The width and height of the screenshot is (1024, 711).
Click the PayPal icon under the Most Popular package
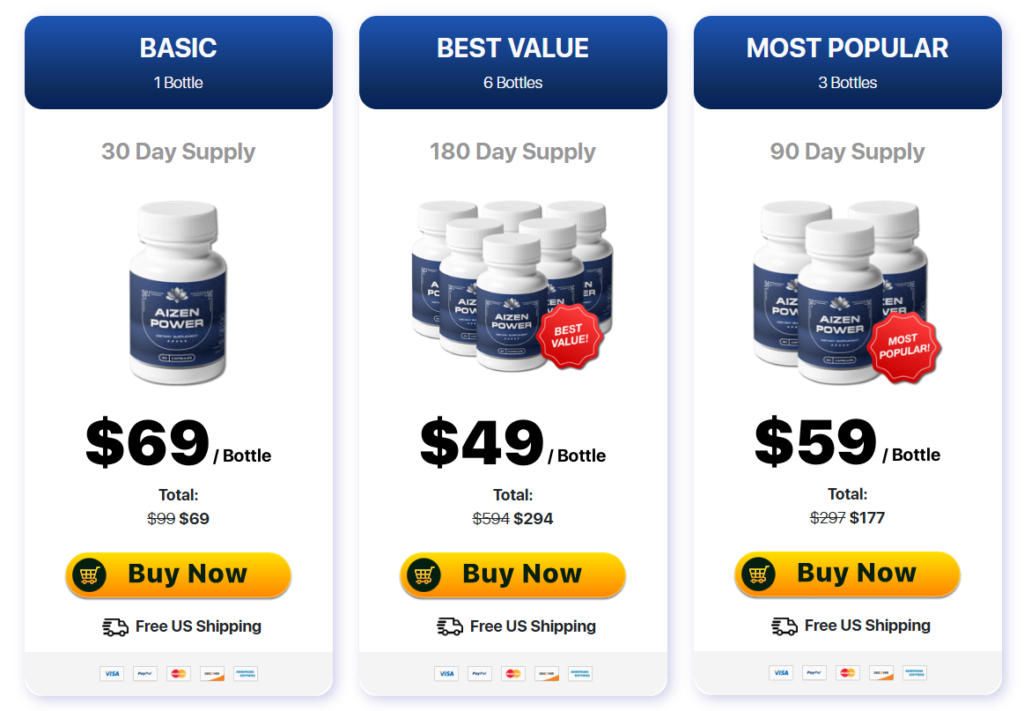[814, 673]
